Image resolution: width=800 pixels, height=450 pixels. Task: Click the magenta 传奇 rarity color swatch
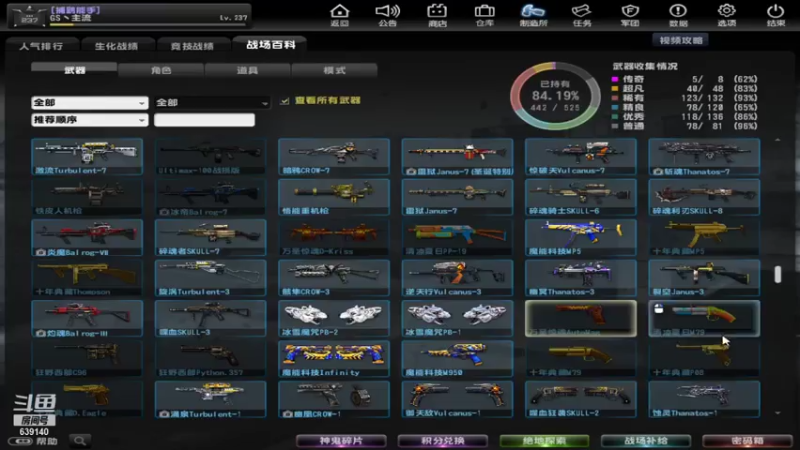(x=615, y=79)
